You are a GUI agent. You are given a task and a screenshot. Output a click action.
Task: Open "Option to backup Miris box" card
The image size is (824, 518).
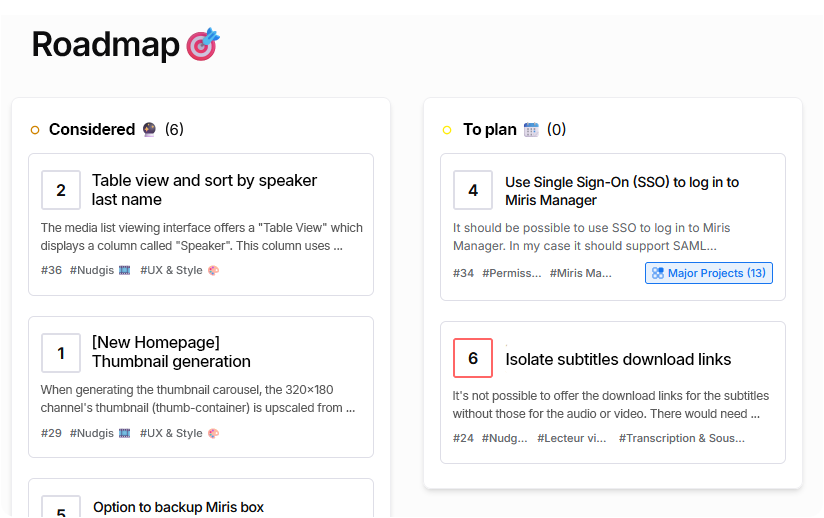click(x=178, y=507)
